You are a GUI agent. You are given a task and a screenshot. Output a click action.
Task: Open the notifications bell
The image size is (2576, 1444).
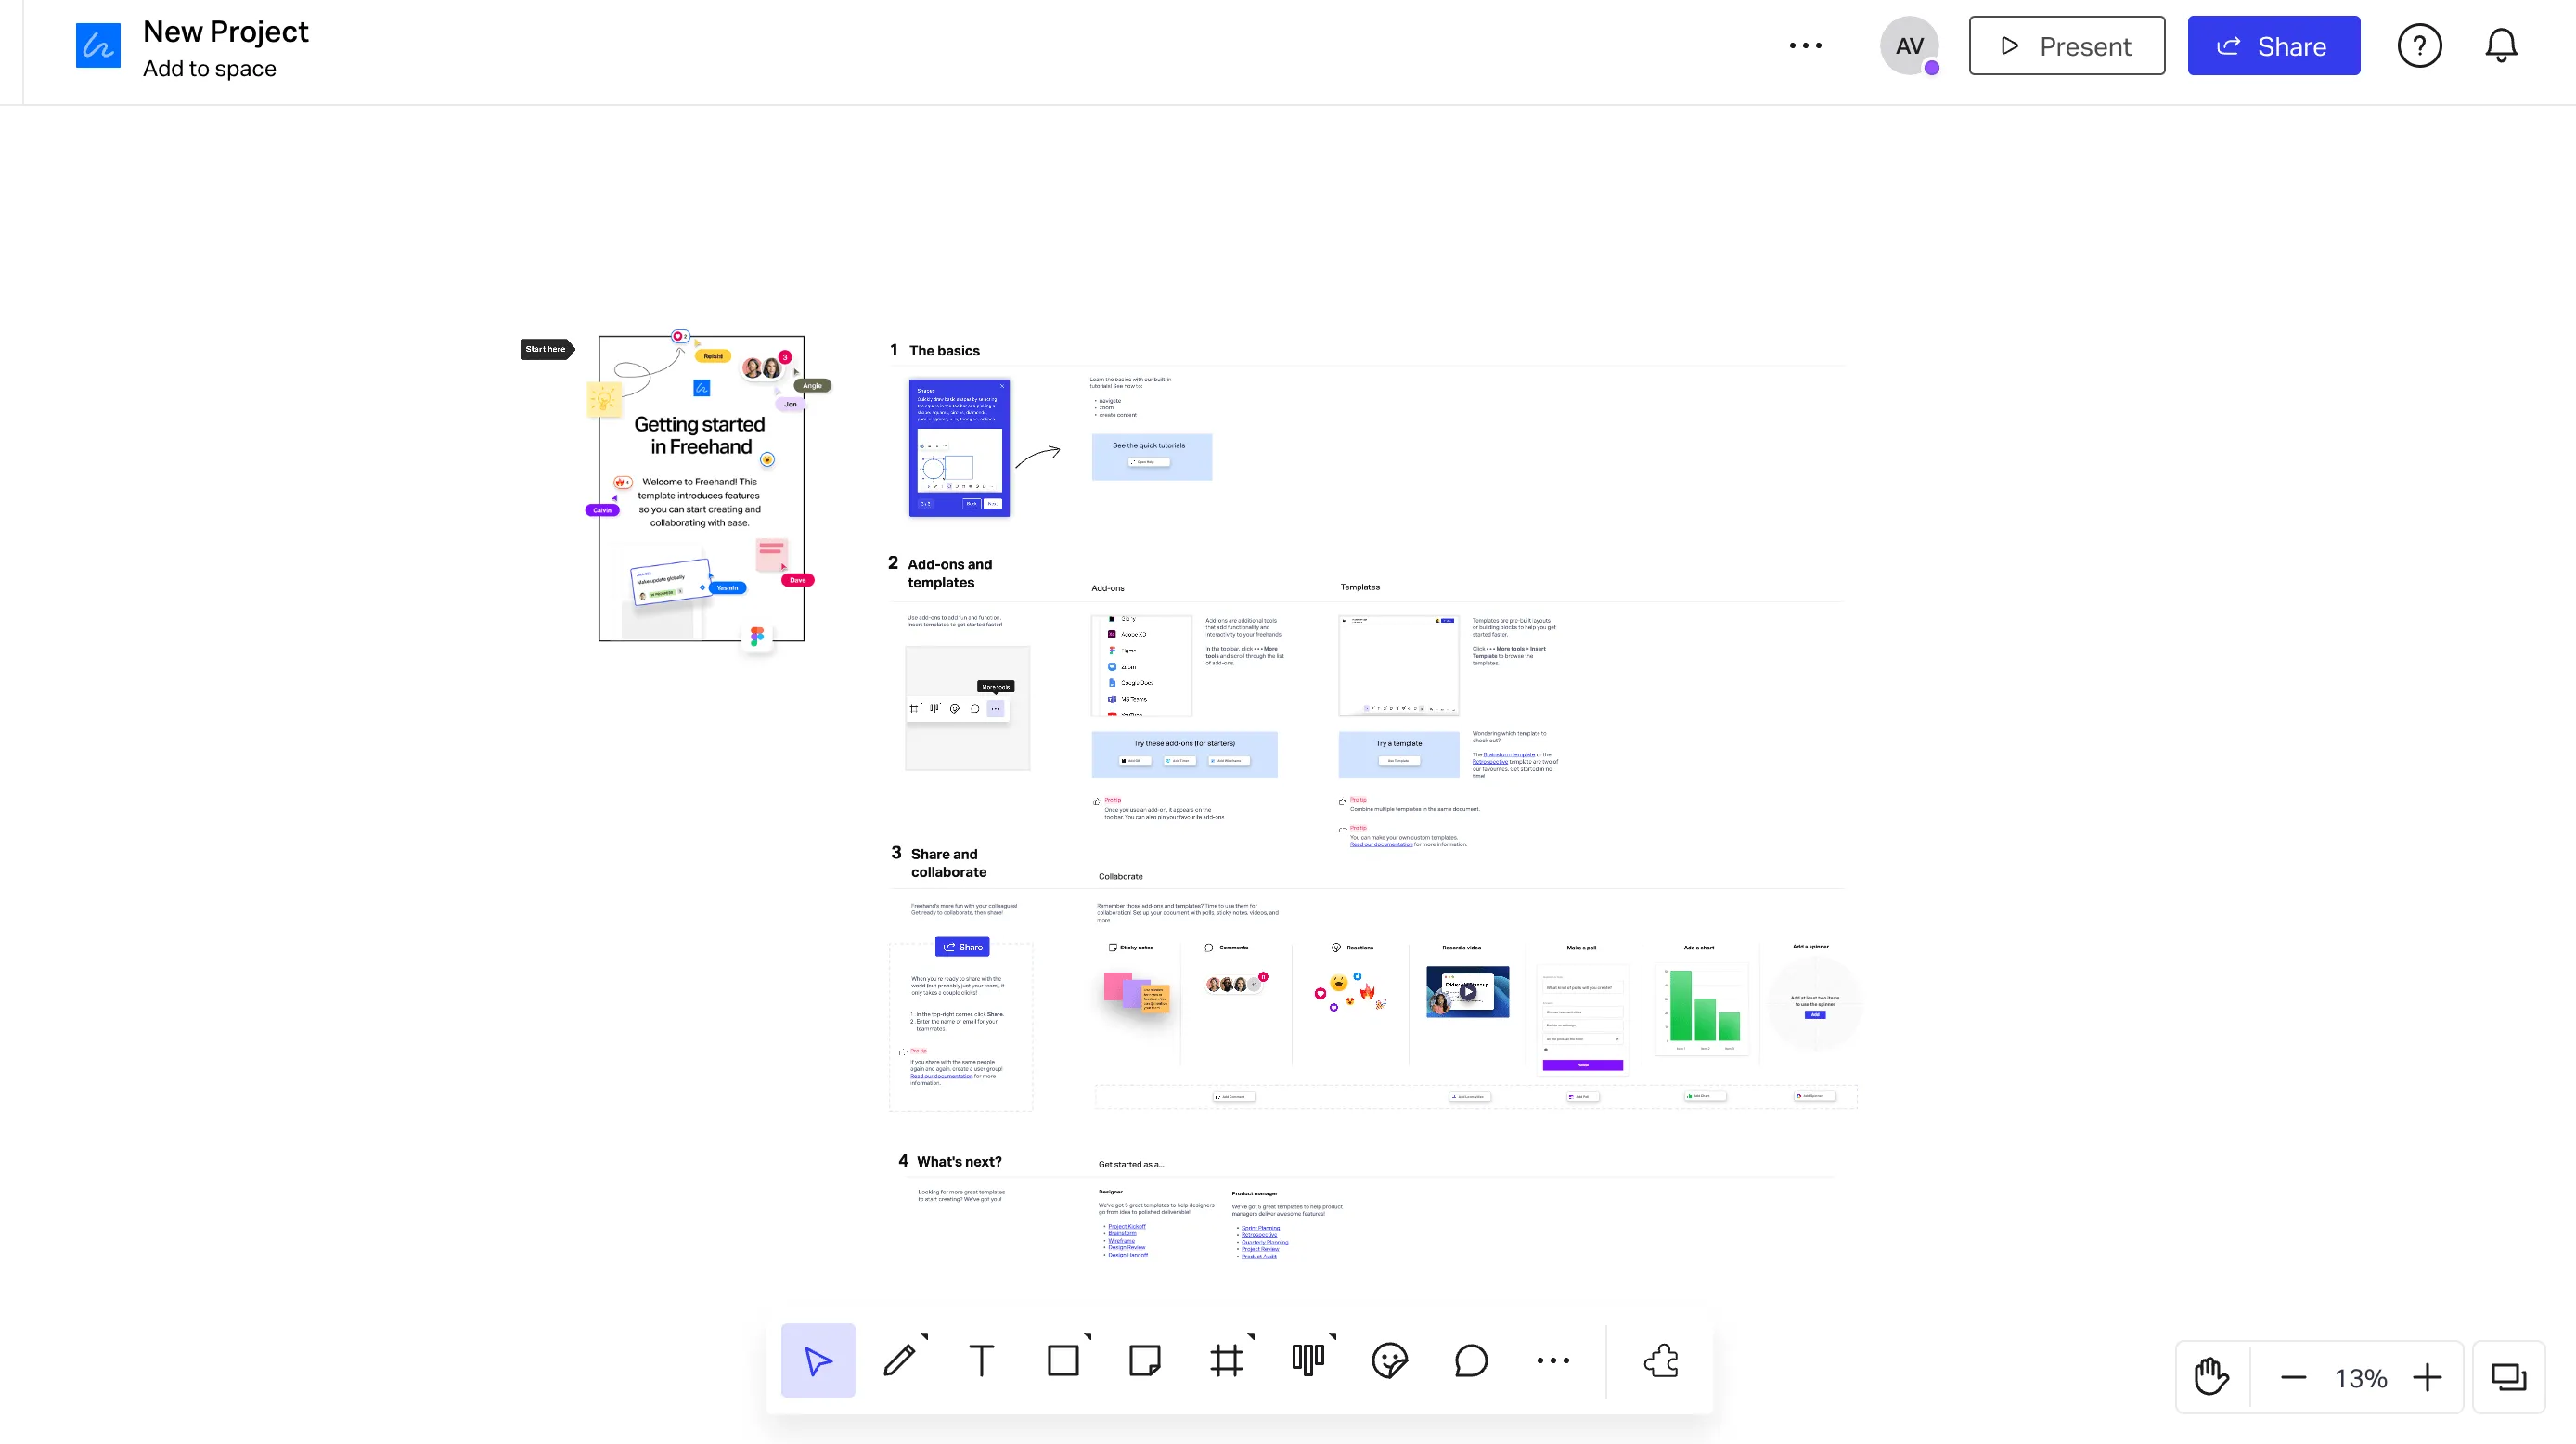click(x=2501, y=45)
